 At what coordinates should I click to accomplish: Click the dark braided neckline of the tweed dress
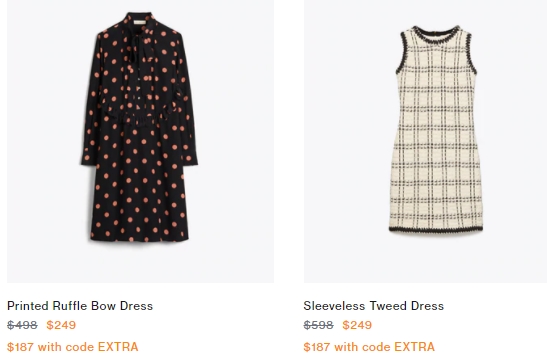click(x=436, y=32)
